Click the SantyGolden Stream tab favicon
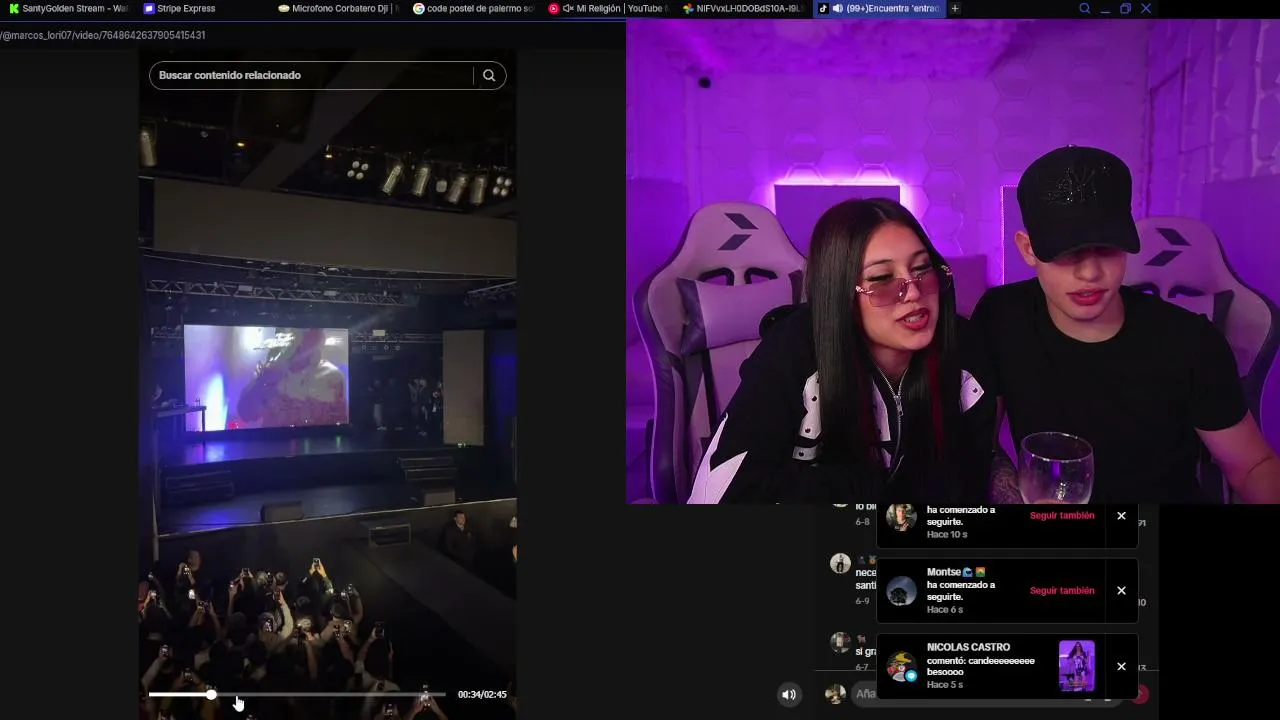The image size is (1280, 720). pos(14,9)
